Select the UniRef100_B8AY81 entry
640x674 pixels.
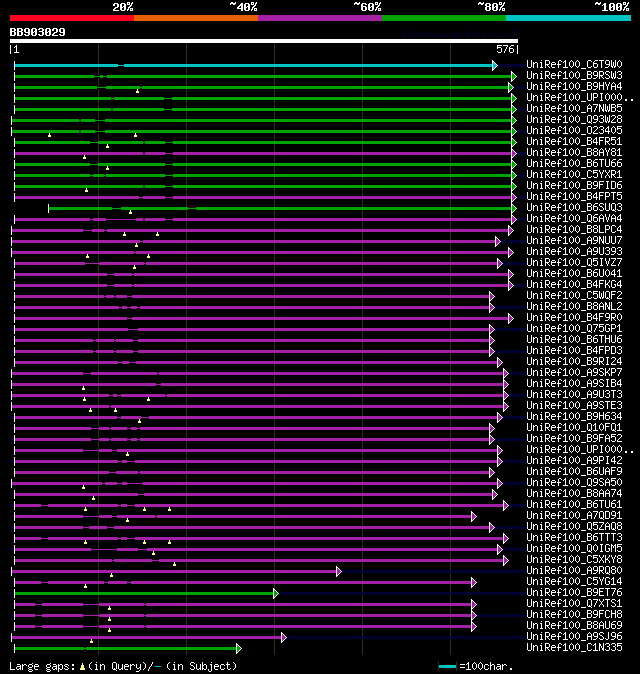[x=574, y=153]
